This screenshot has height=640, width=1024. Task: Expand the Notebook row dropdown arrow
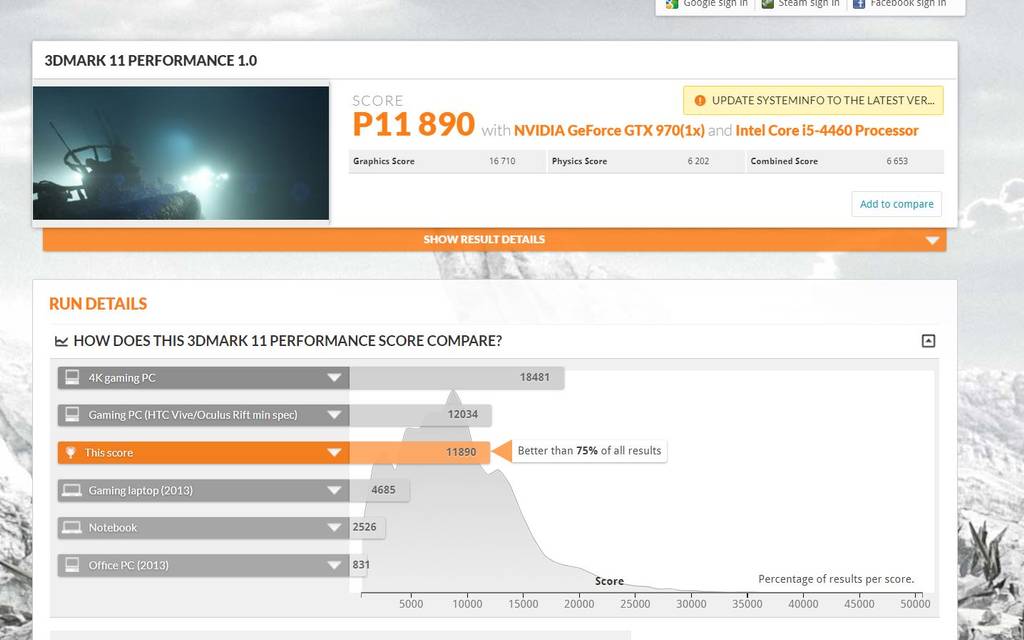coord(334,528)
